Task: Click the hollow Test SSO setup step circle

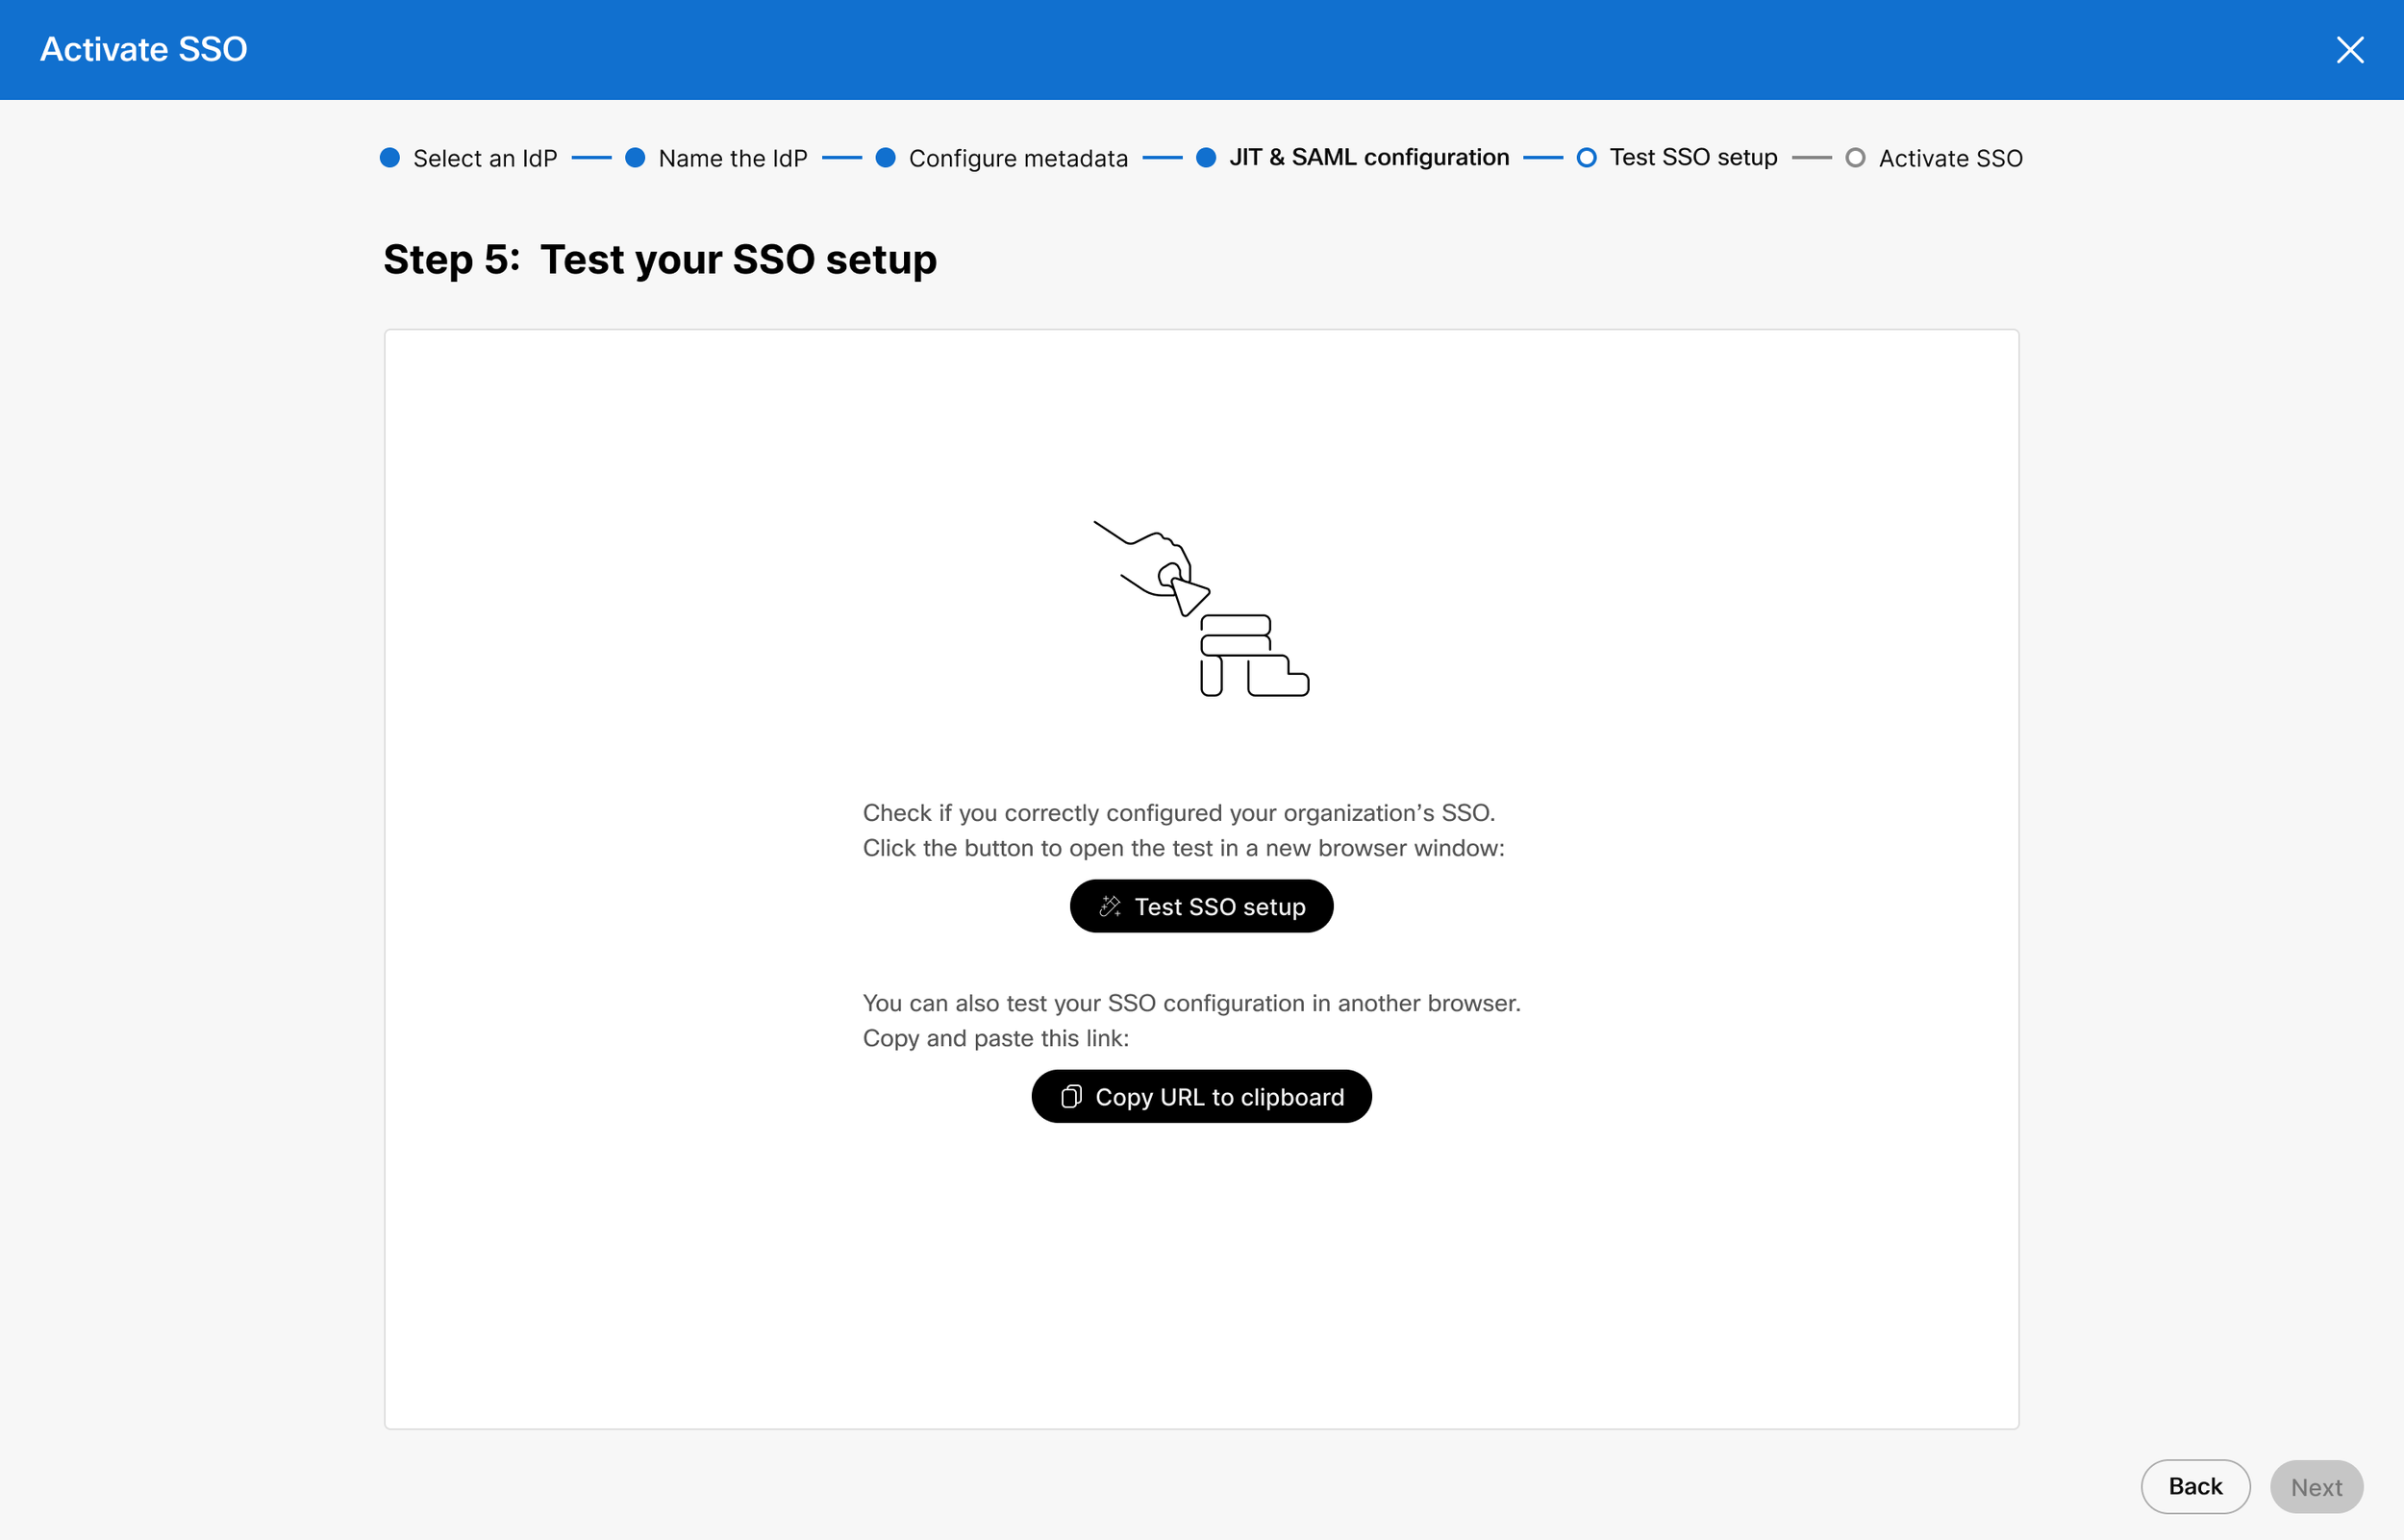Action: pyautogui.click(x=1586, y=158)
